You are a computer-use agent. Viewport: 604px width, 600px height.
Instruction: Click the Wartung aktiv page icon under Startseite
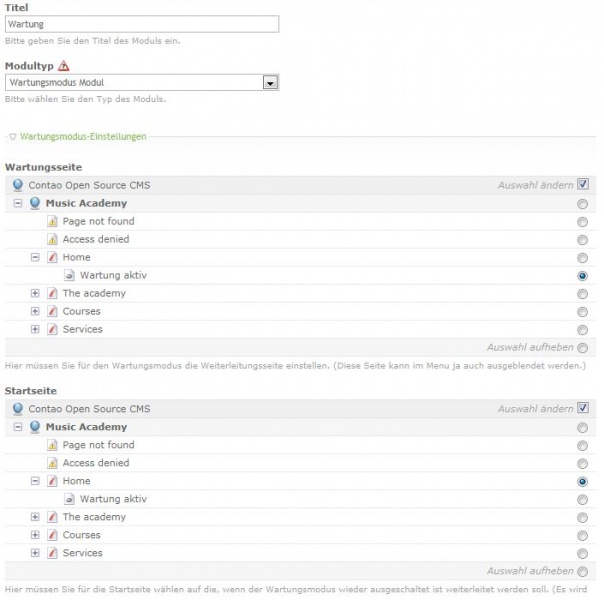tap(70, 499)
